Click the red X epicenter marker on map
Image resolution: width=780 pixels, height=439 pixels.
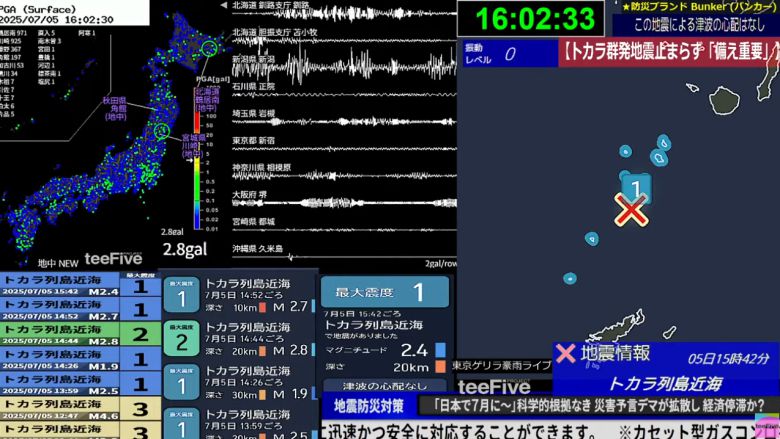pos(630,211)
